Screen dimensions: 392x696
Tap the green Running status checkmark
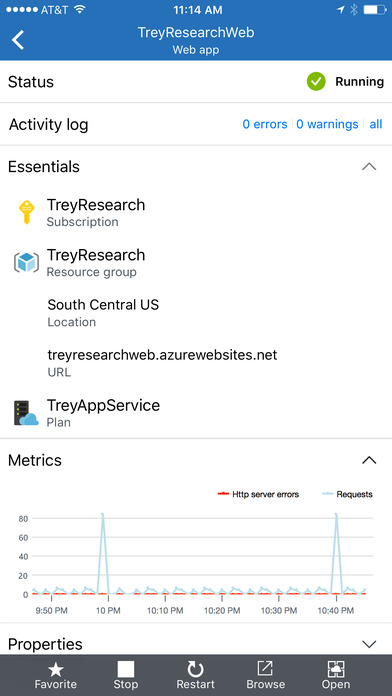pos(316,82)
